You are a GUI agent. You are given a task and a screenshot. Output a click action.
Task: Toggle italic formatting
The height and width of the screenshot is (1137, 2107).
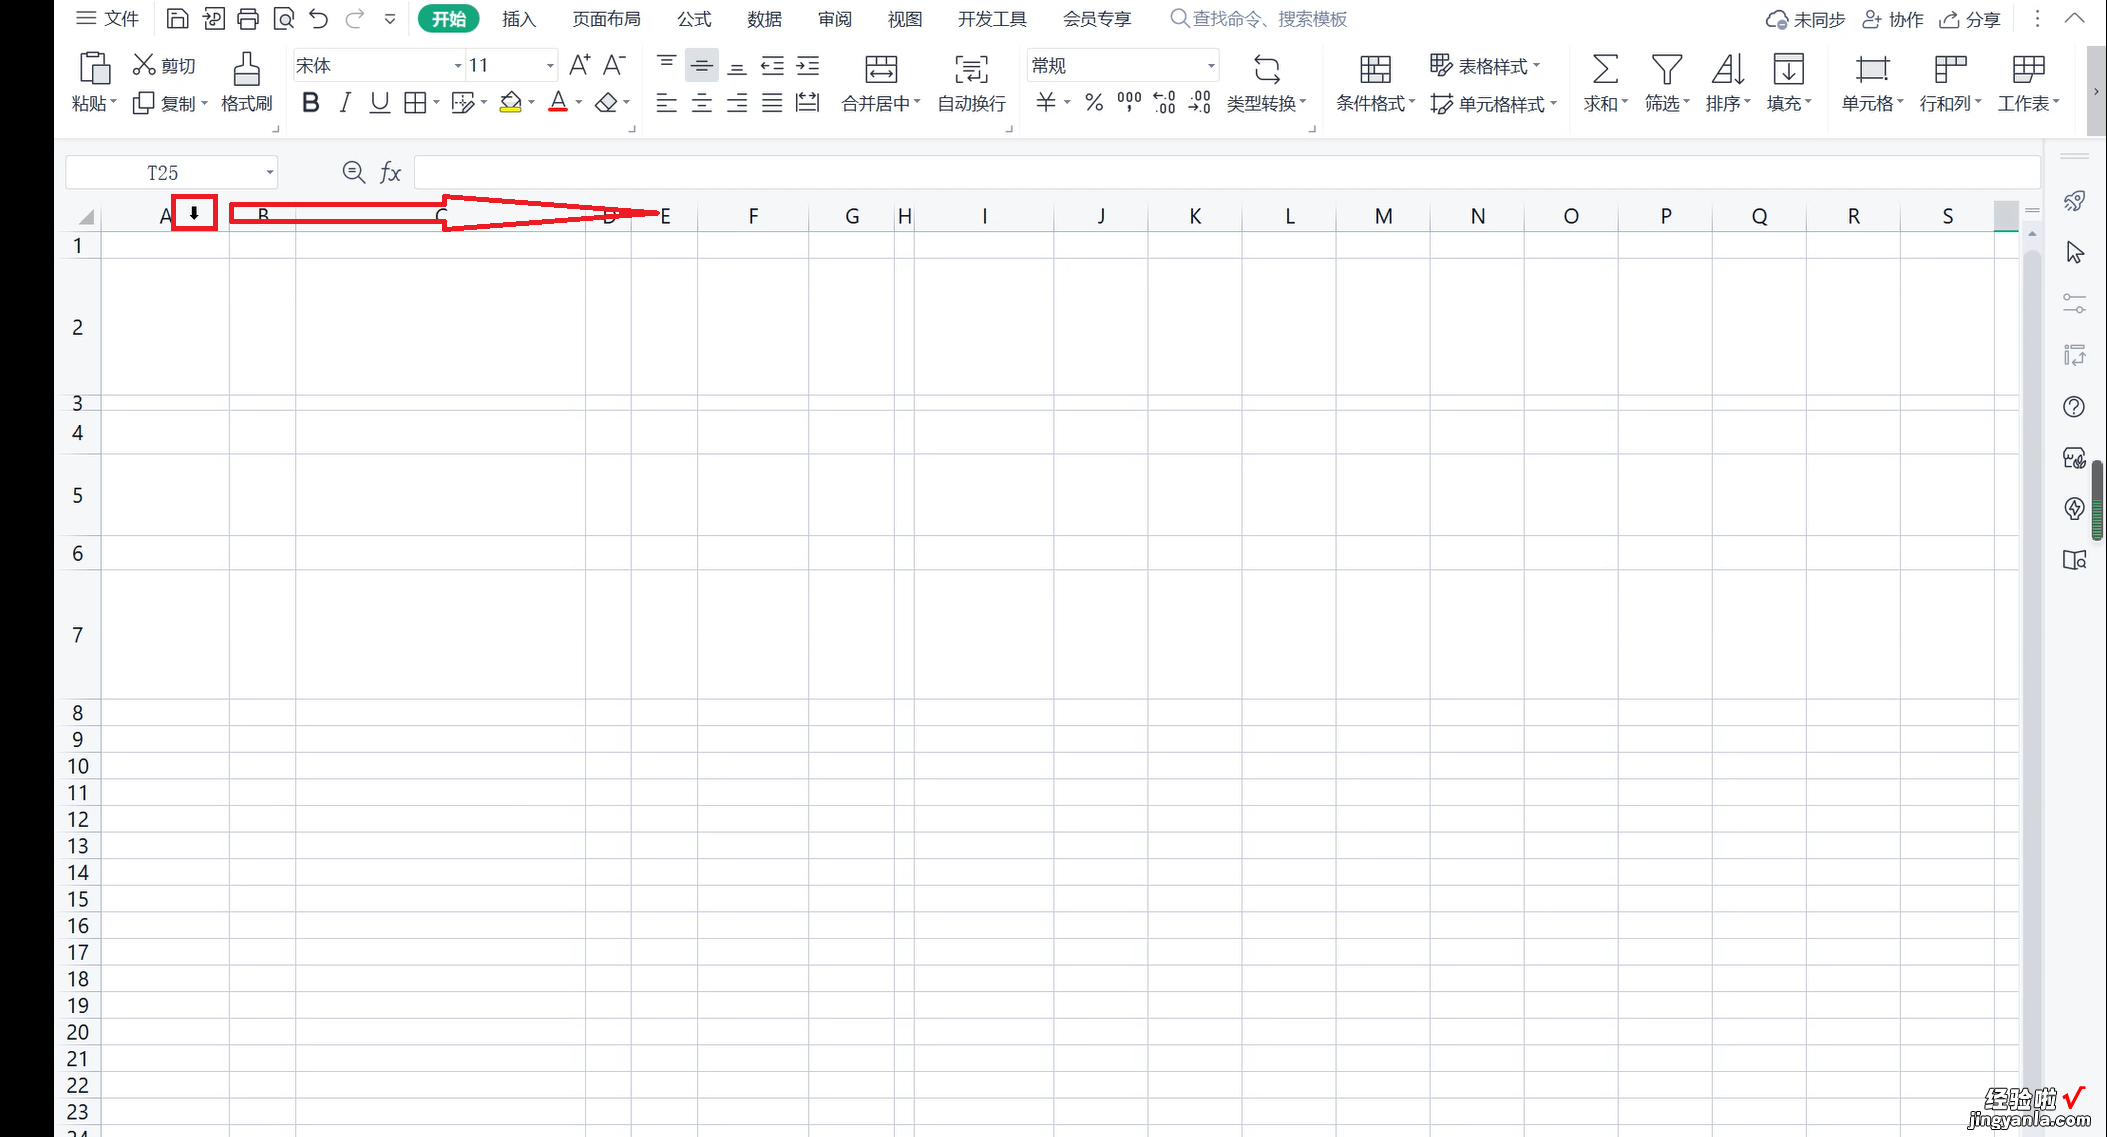click(345, 102)
